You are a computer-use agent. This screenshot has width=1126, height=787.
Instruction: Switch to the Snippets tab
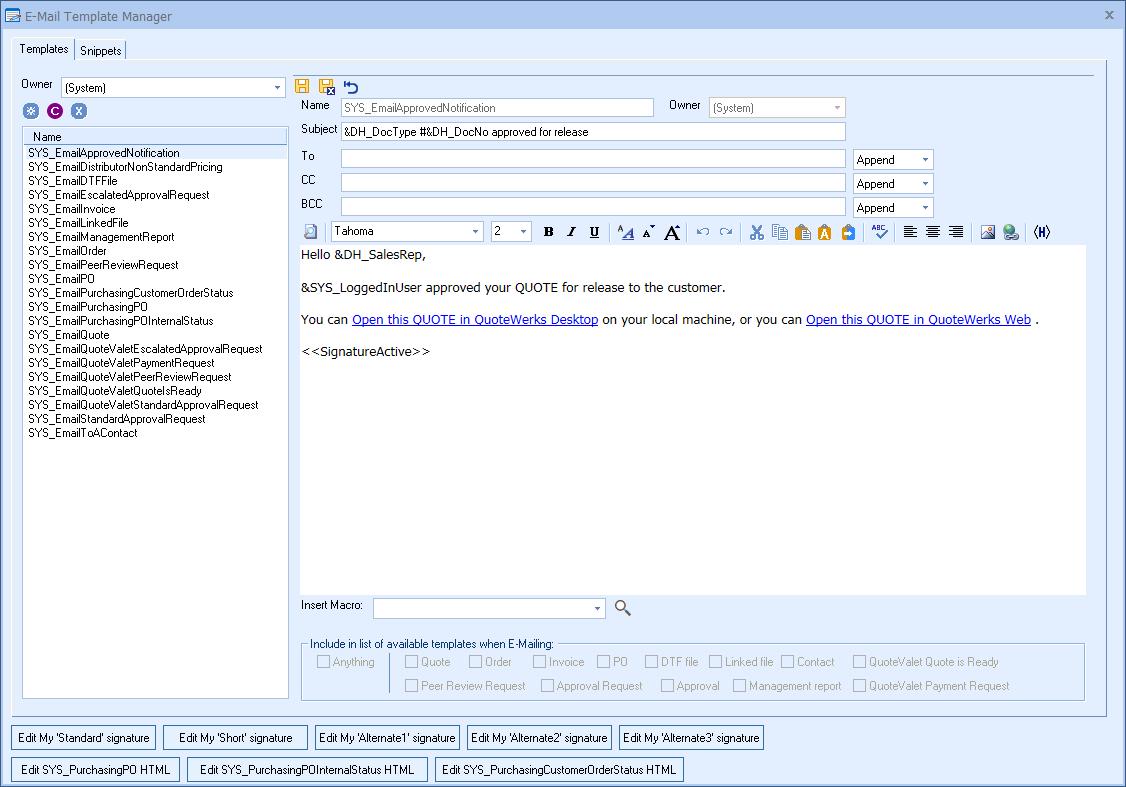100,50
